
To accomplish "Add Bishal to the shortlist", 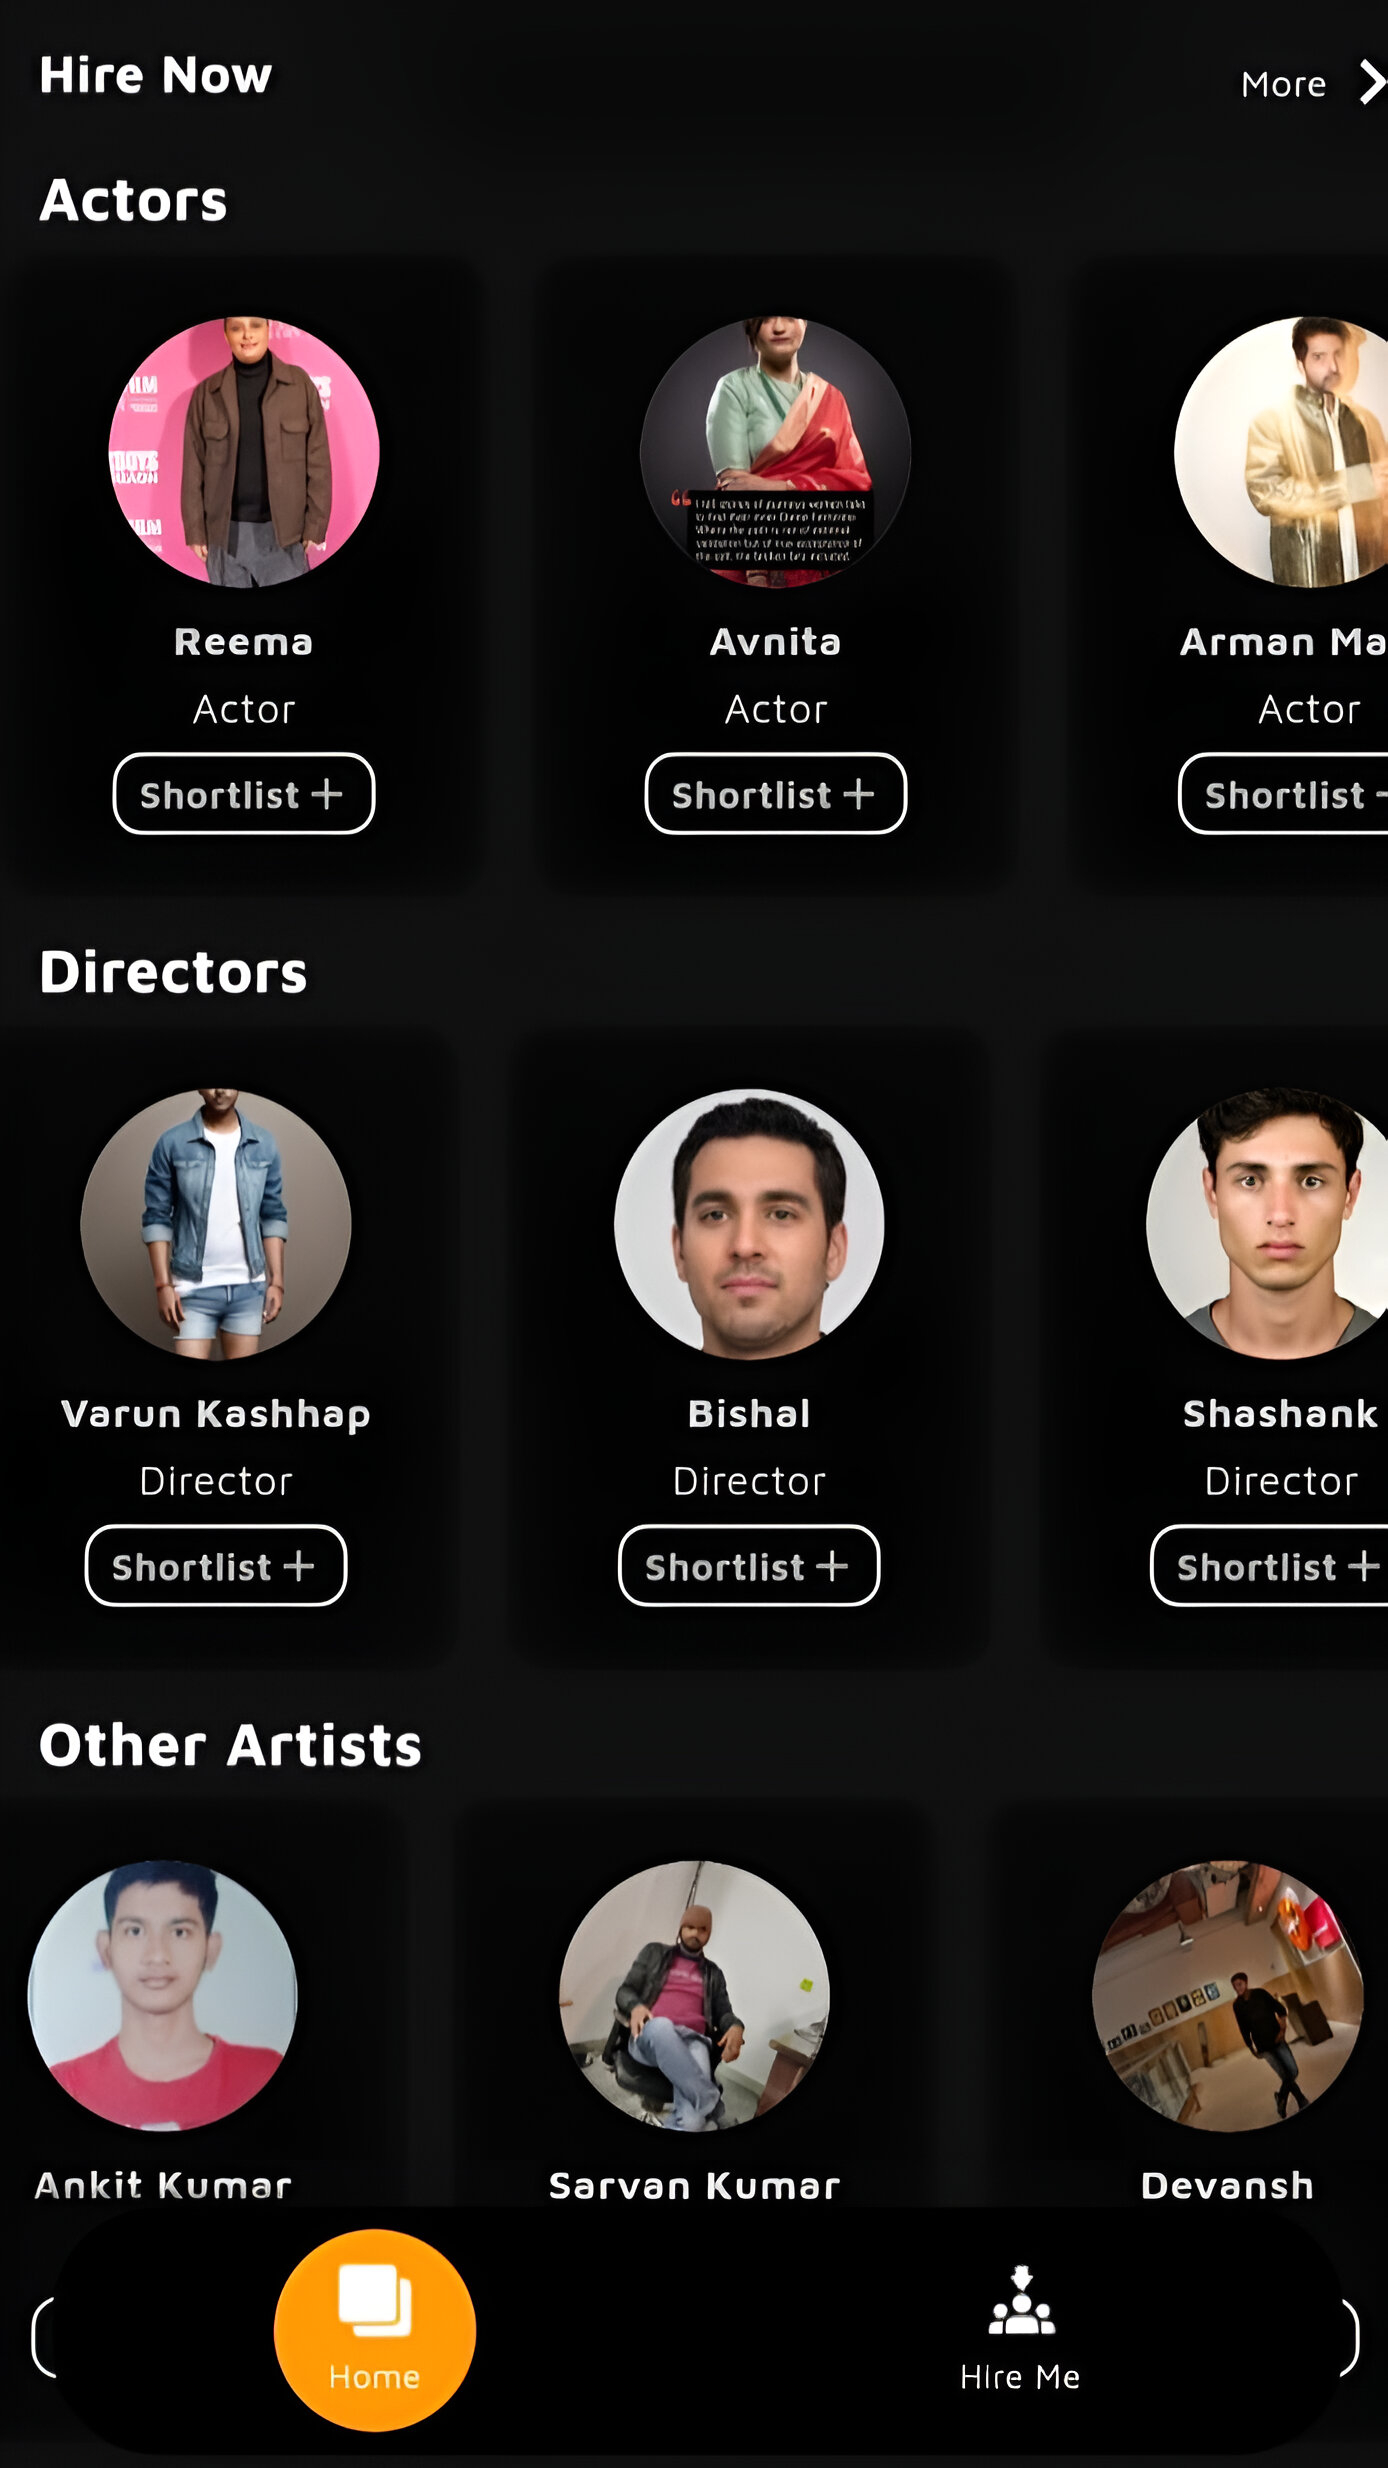I will [x=749, y=1566].
